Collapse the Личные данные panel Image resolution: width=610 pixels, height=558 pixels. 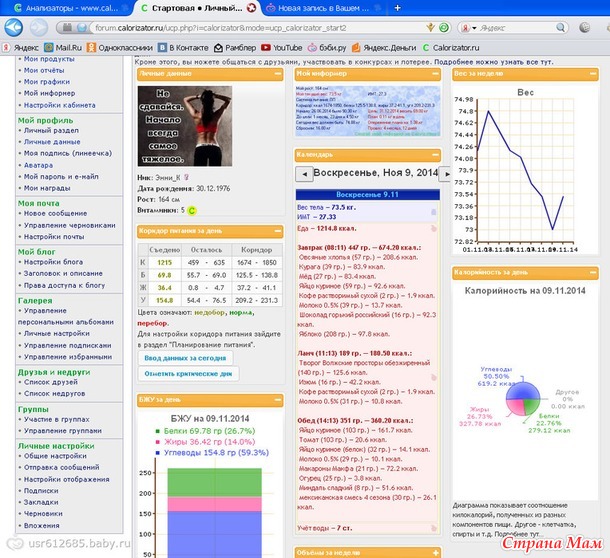278,74
